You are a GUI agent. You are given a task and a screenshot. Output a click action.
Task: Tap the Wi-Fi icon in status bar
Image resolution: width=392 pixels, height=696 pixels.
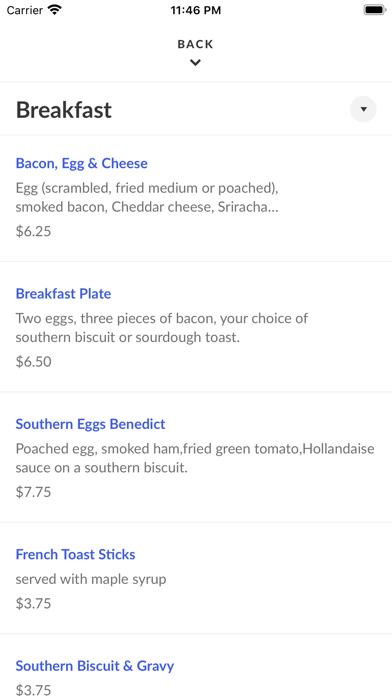[55, 10]
